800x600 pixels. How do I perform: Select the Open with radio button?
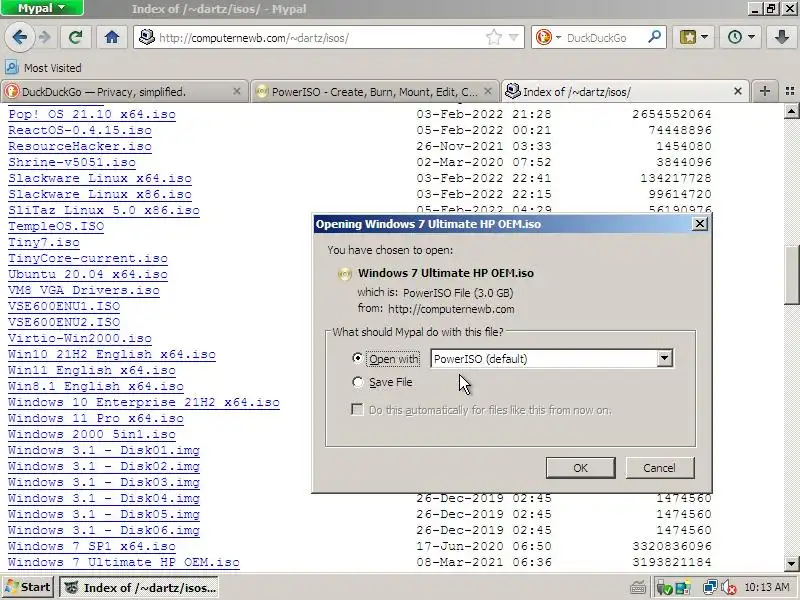(x=358, y=358)
